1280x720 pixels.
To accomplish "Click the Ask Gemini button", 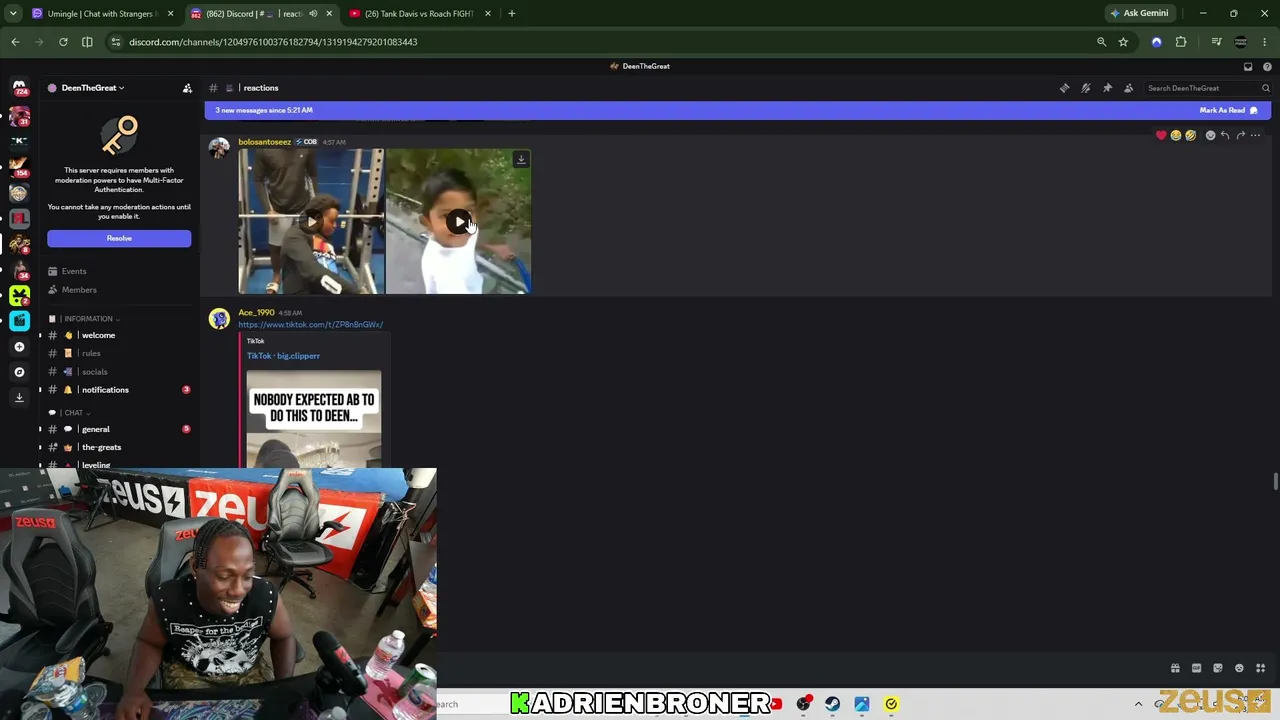I will point(1139,13).
